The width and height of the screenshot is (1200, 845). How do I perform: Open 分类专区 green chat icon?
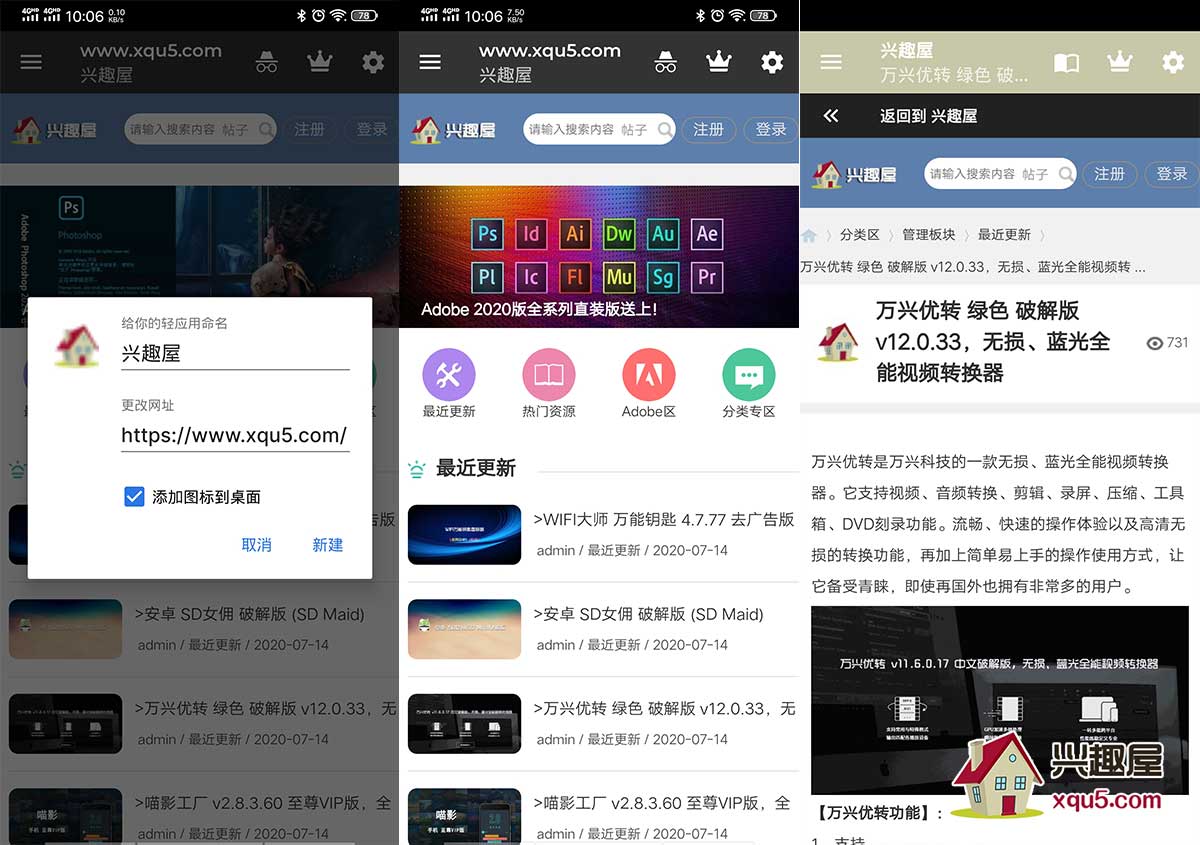[749, 375]
